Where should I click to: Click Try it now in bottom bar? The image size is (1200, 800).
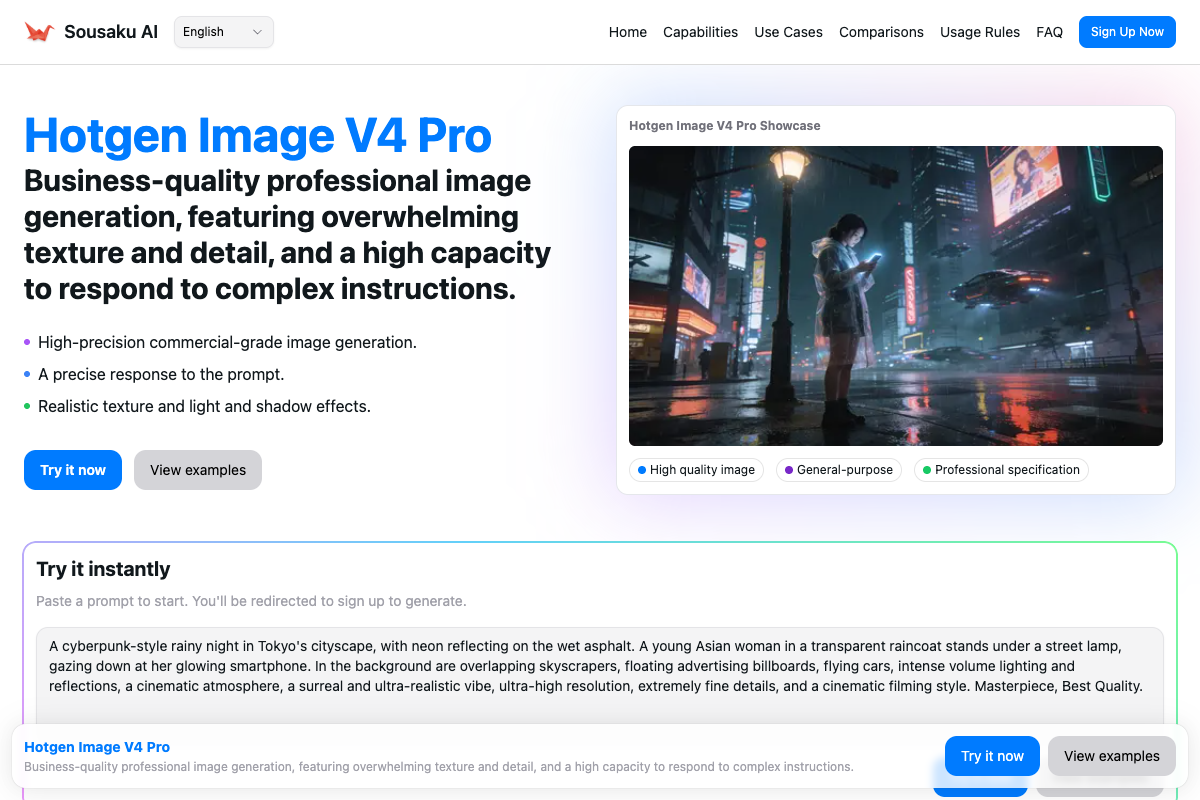[992, 756]
